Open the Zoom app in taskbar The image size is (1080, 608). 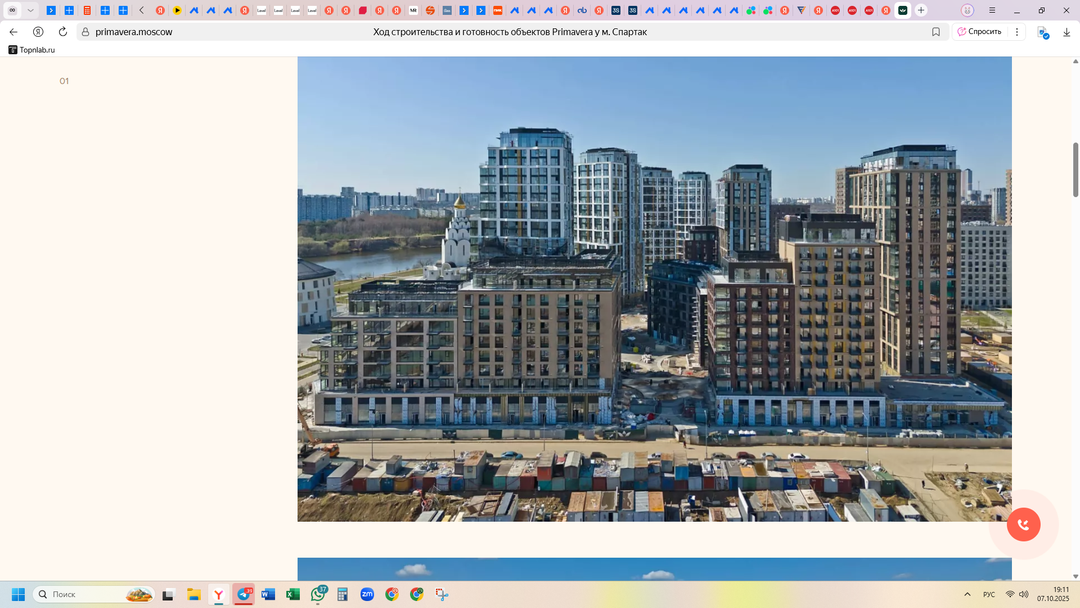point(367,594)
